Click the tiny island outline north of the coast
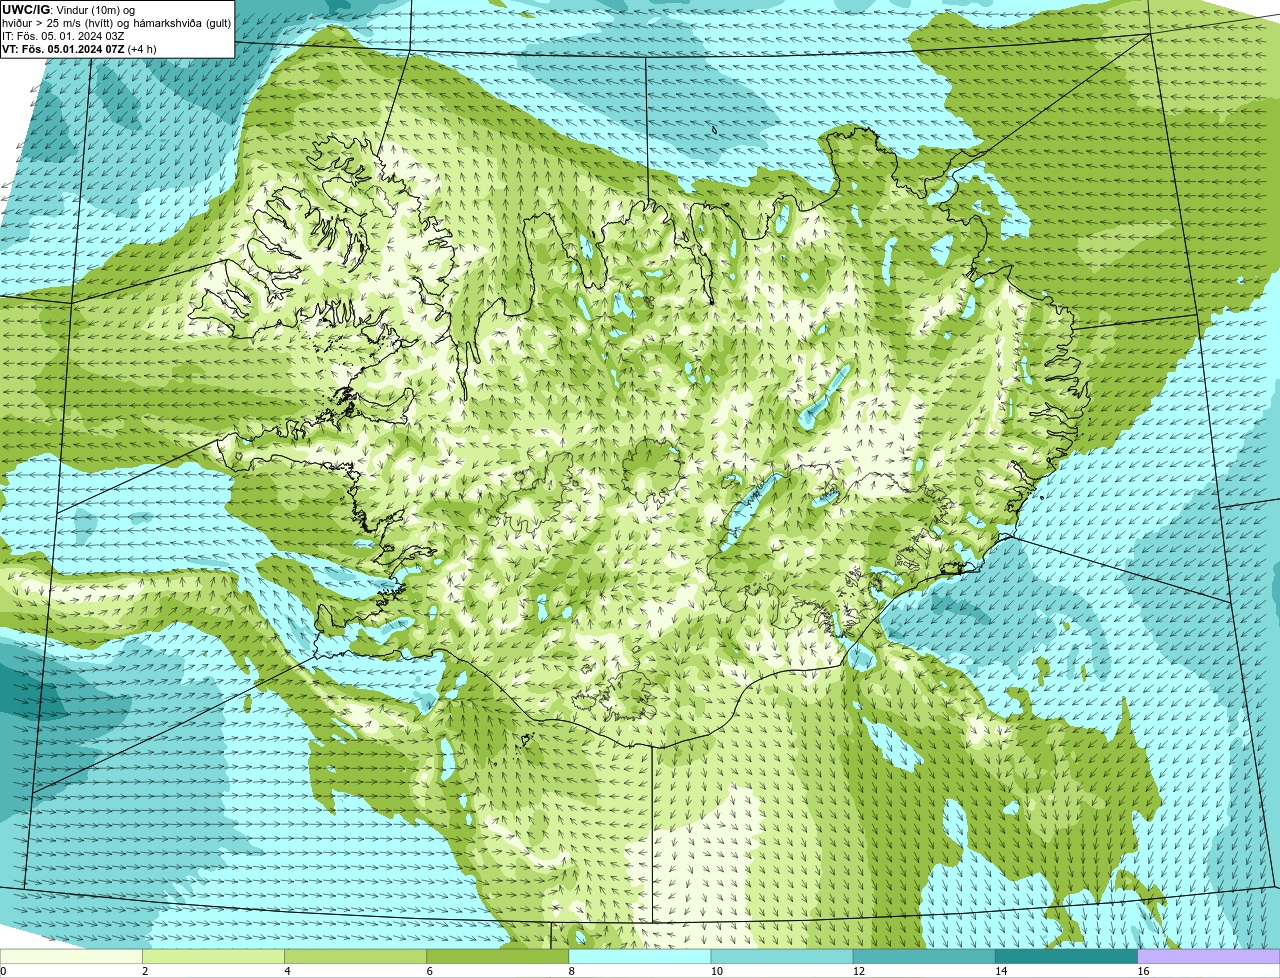The image size is (1280, 978). coord(715,129)
